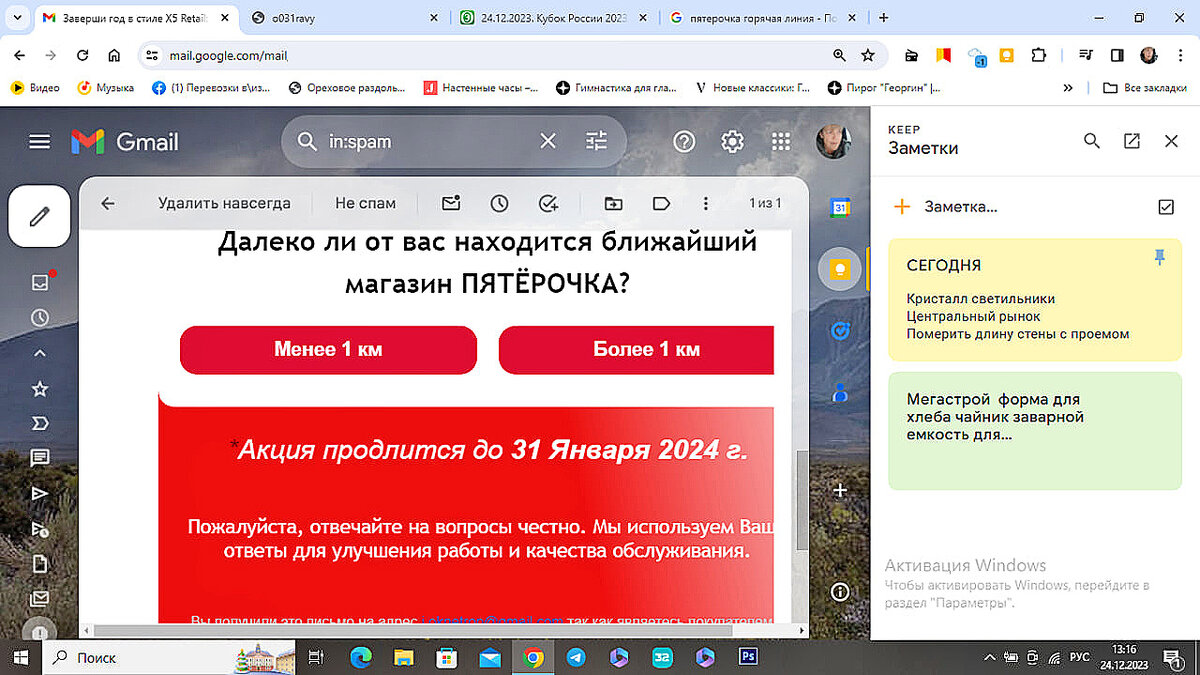Get add-ons plus icon in side panel

pyautogui.click(x=841, y=490)
